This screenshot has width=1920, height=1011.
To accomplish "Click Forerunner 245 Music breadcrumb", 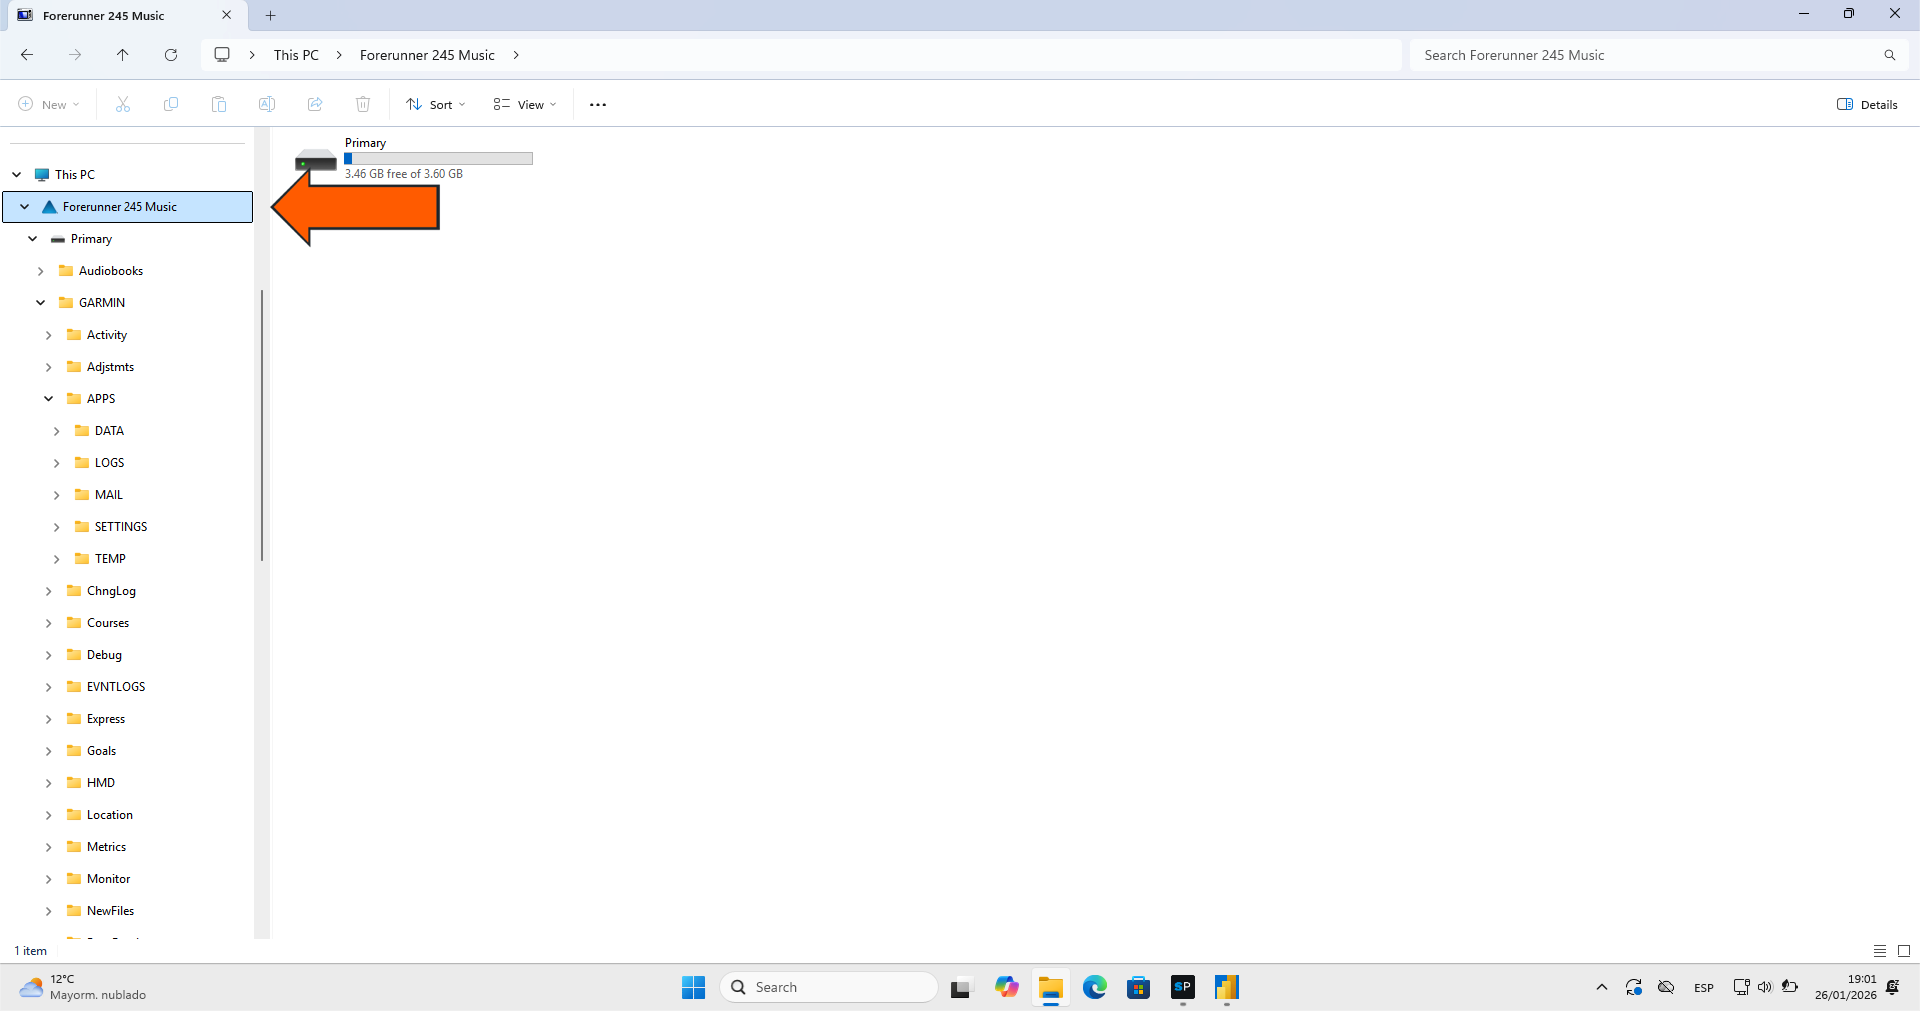I will point(427,55).
